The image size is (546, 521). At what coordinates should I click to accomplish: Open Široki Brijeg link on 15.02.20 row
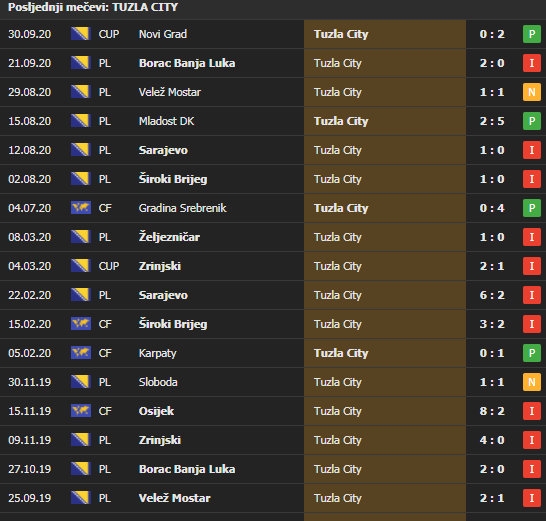tap(173, 324)
